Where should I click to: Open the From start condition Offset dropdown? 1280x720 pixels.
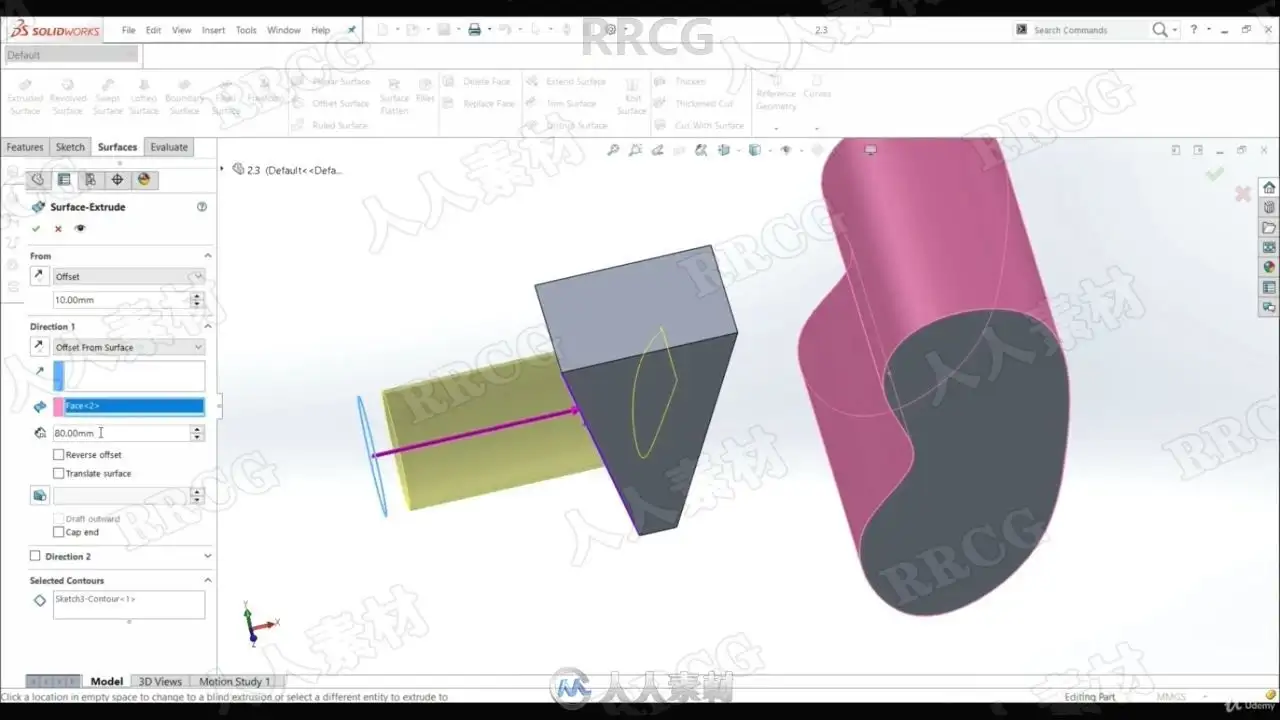tap(129, 276)
